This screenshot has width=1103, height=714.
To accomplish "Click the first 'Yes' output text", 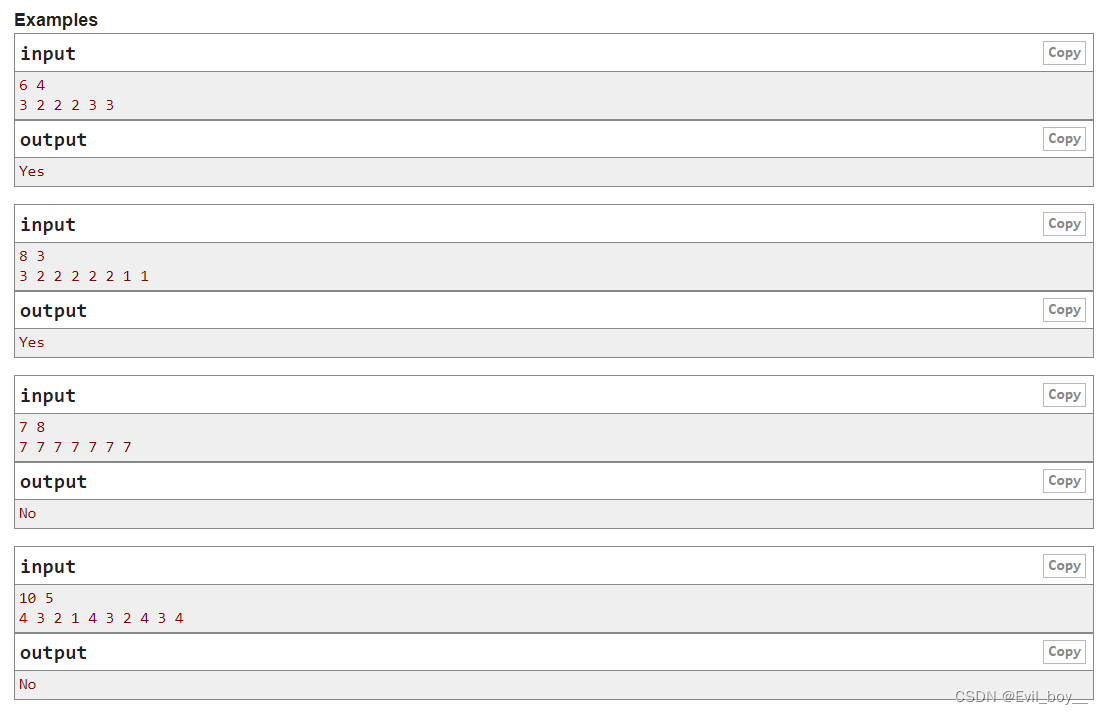I will click(31, 171).
